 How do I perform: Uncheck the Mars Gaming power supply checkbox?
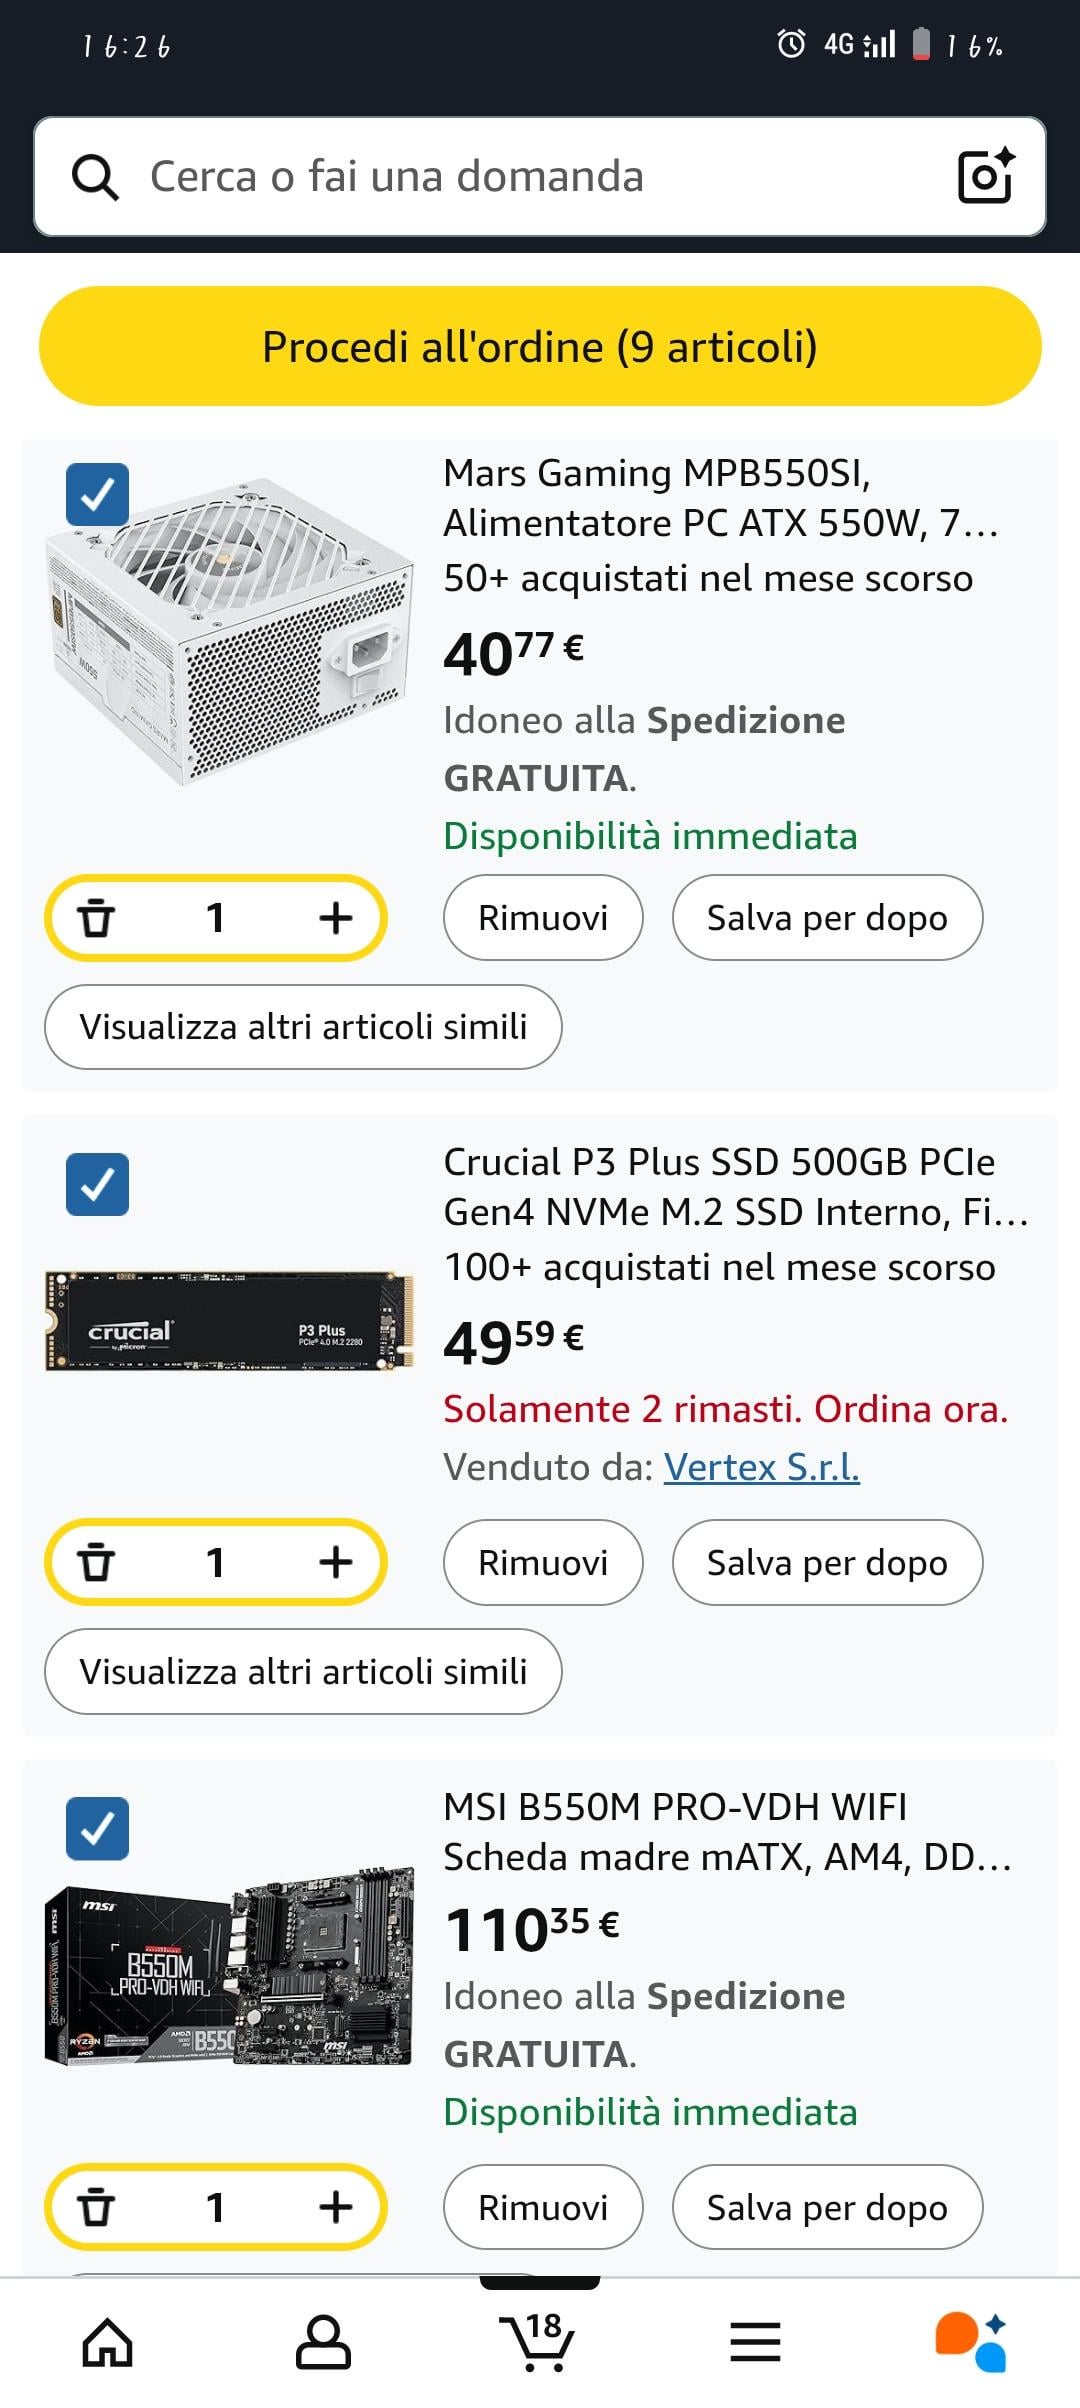click(x=97, y=494)
